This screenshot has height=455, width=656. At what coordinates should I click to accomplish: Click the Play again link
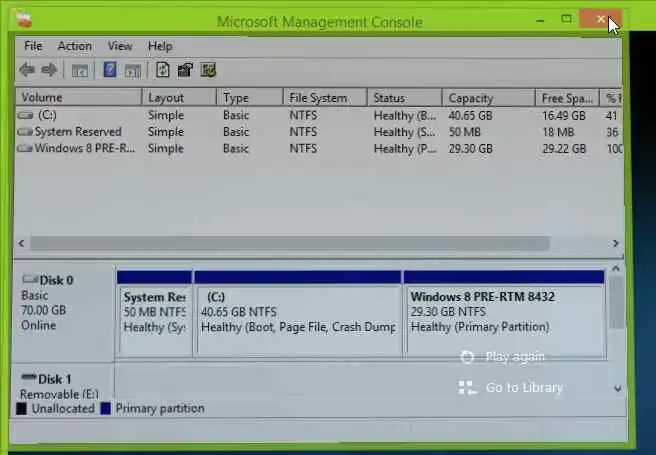point(515,357)
